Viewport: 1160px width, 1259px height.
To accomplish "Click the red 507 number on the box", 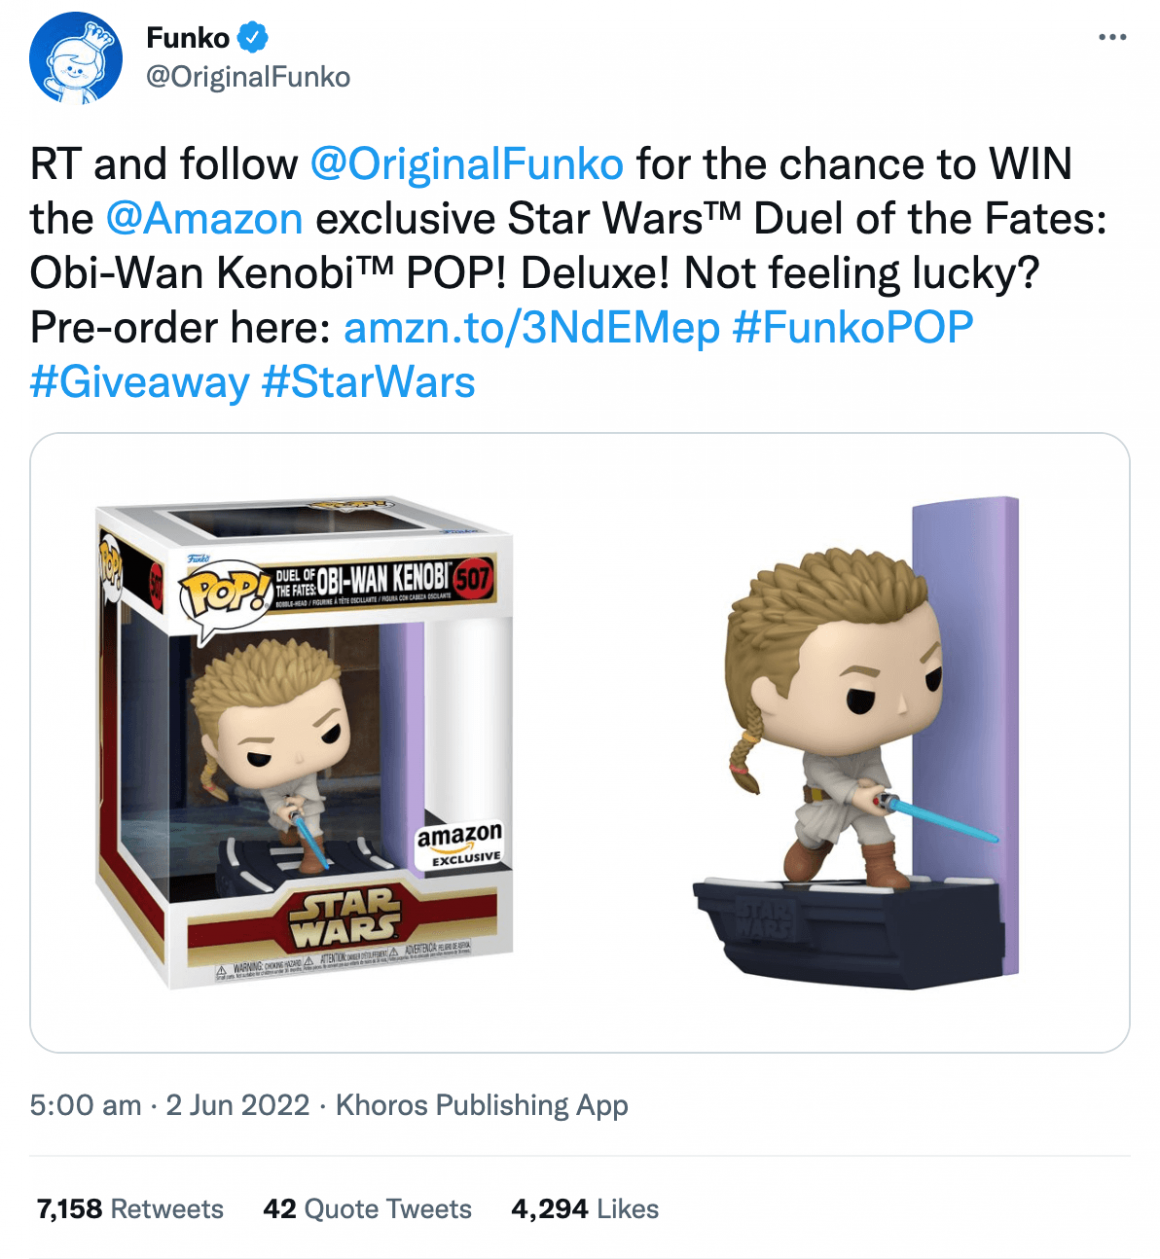I will [x=472, y=578].
